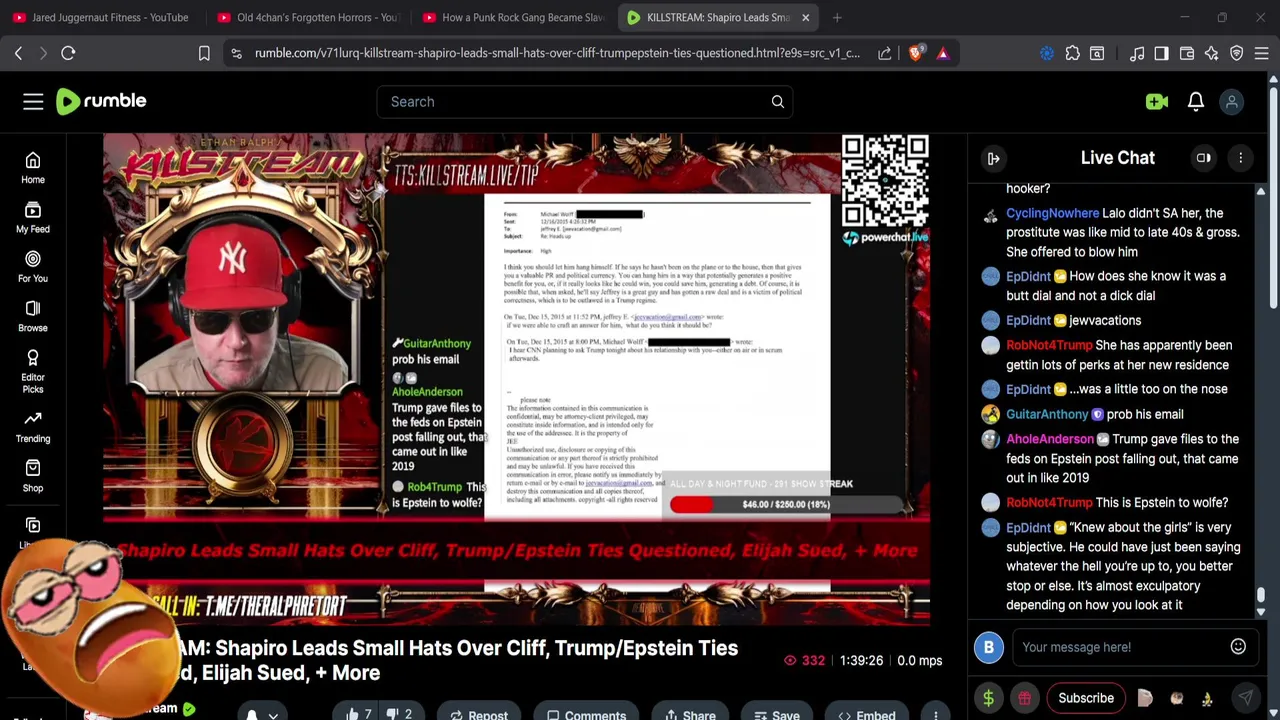The image size is (1280, 720).
Task: Click the browser address bar URL
Action: coord(557,53)
